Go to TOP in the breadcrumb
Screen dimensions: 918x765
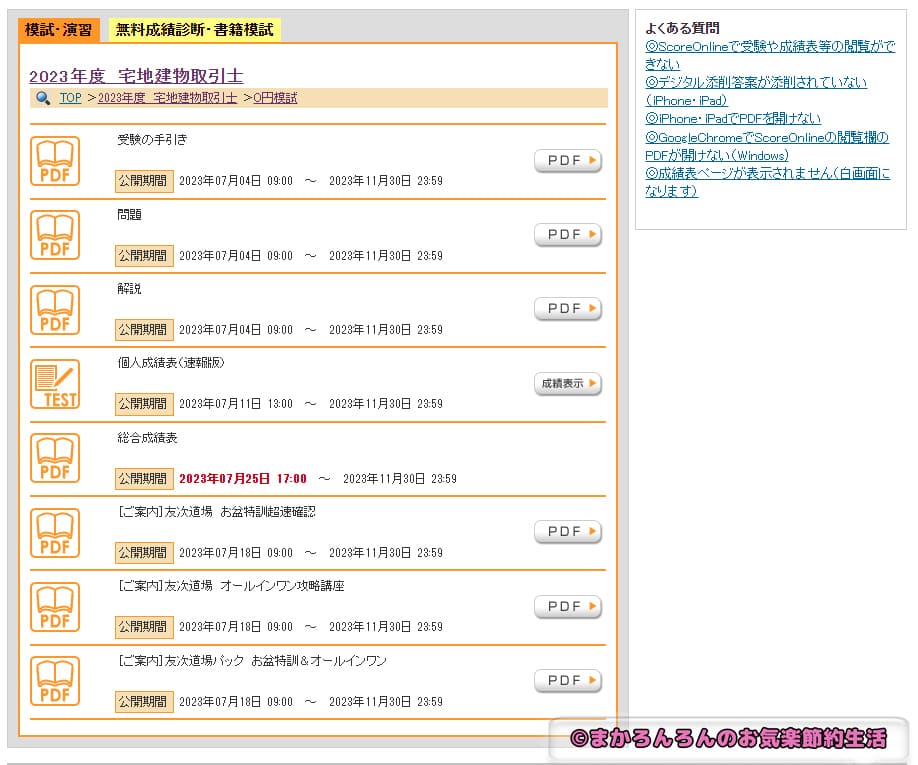(x=70, y=98)
